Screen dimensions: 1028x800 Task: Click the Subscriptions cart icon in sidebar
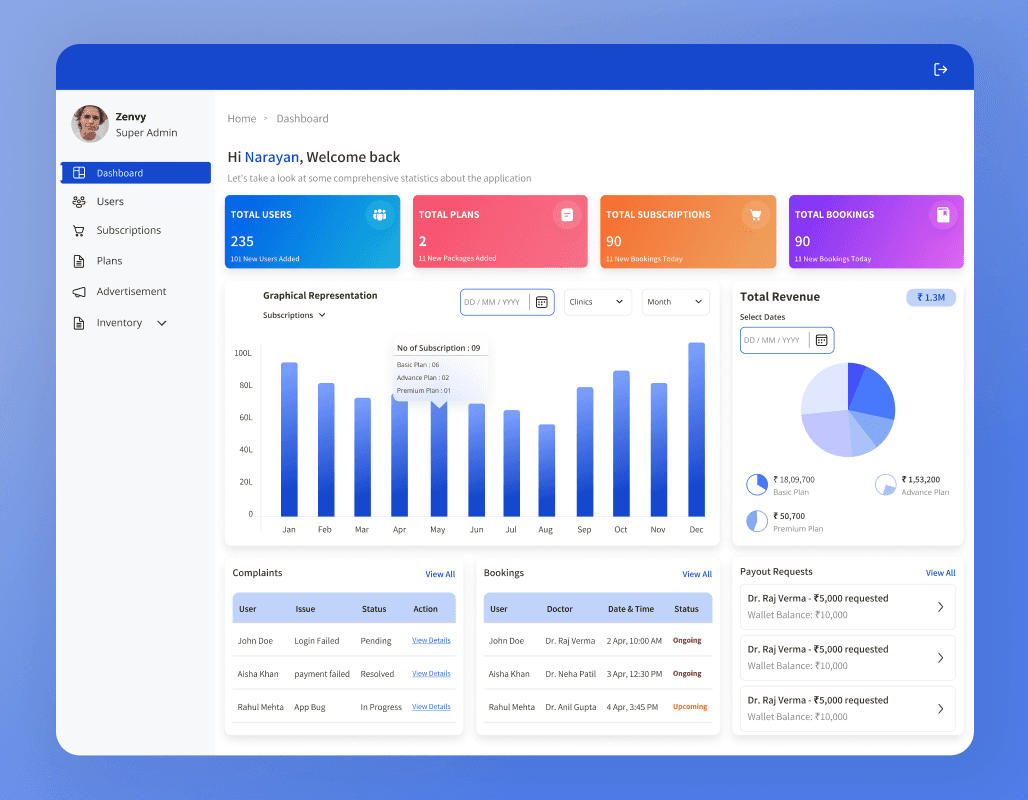point(79,231)
